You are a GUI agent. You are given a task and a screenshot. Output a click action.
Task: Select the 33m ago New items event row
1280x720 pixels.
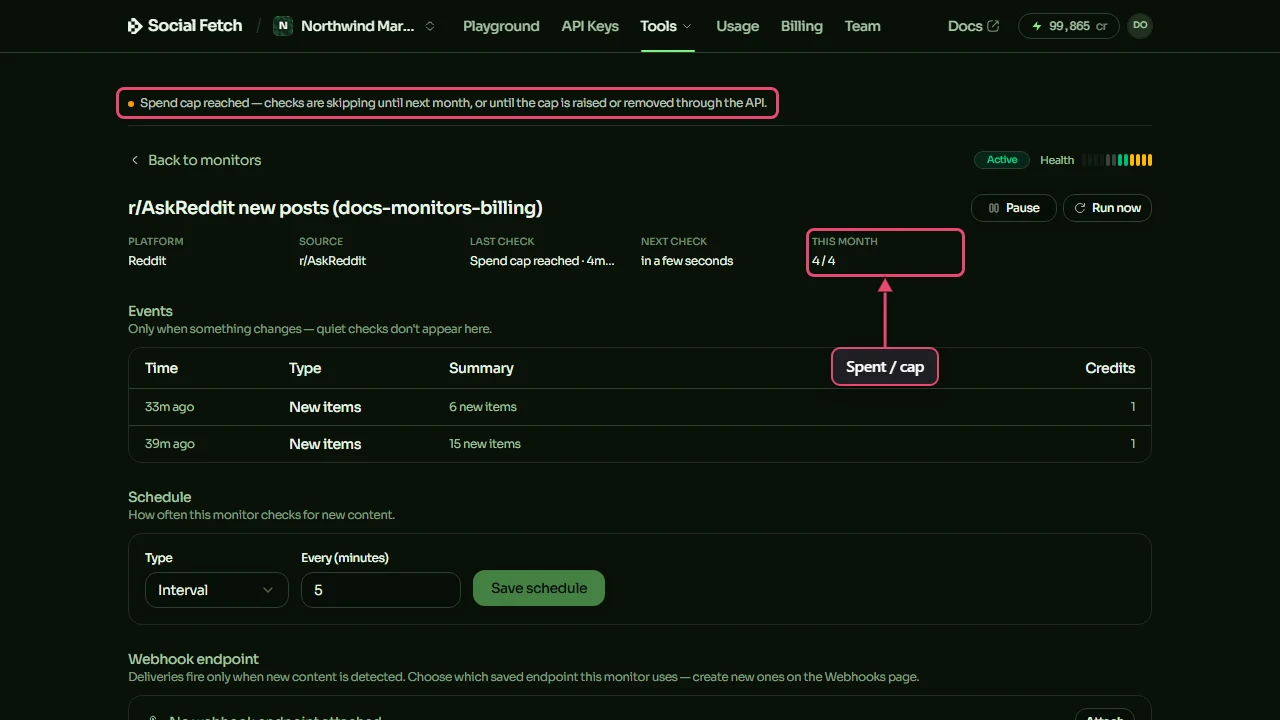640,407
